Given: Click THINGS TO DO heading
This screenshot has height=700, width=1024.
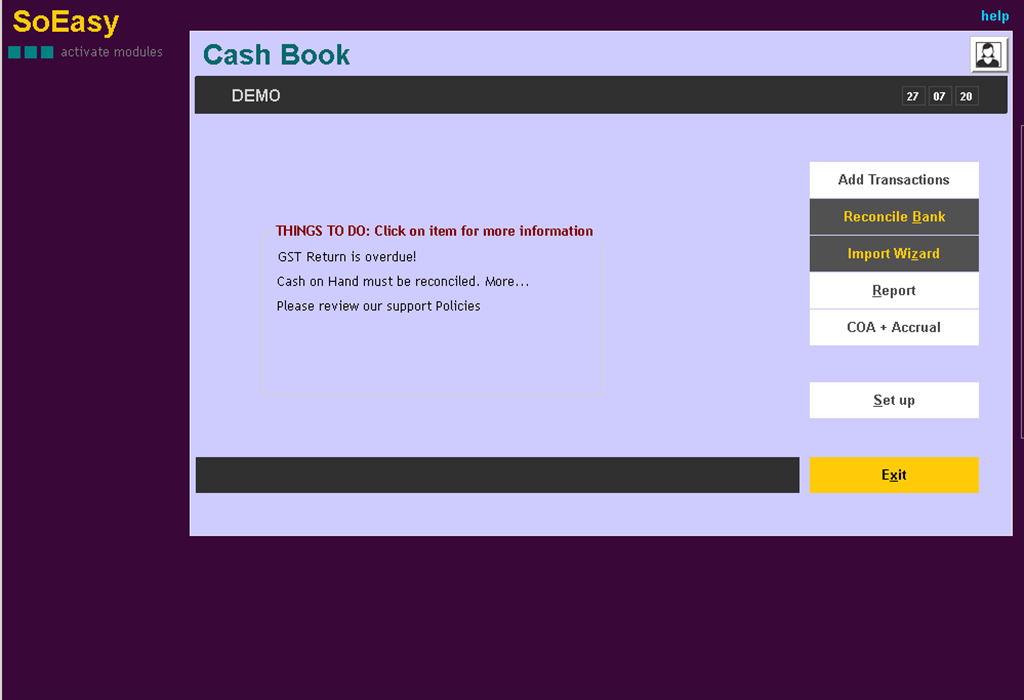Looking at the screenshot, I should pyautogui.click(x=434, y=231).
